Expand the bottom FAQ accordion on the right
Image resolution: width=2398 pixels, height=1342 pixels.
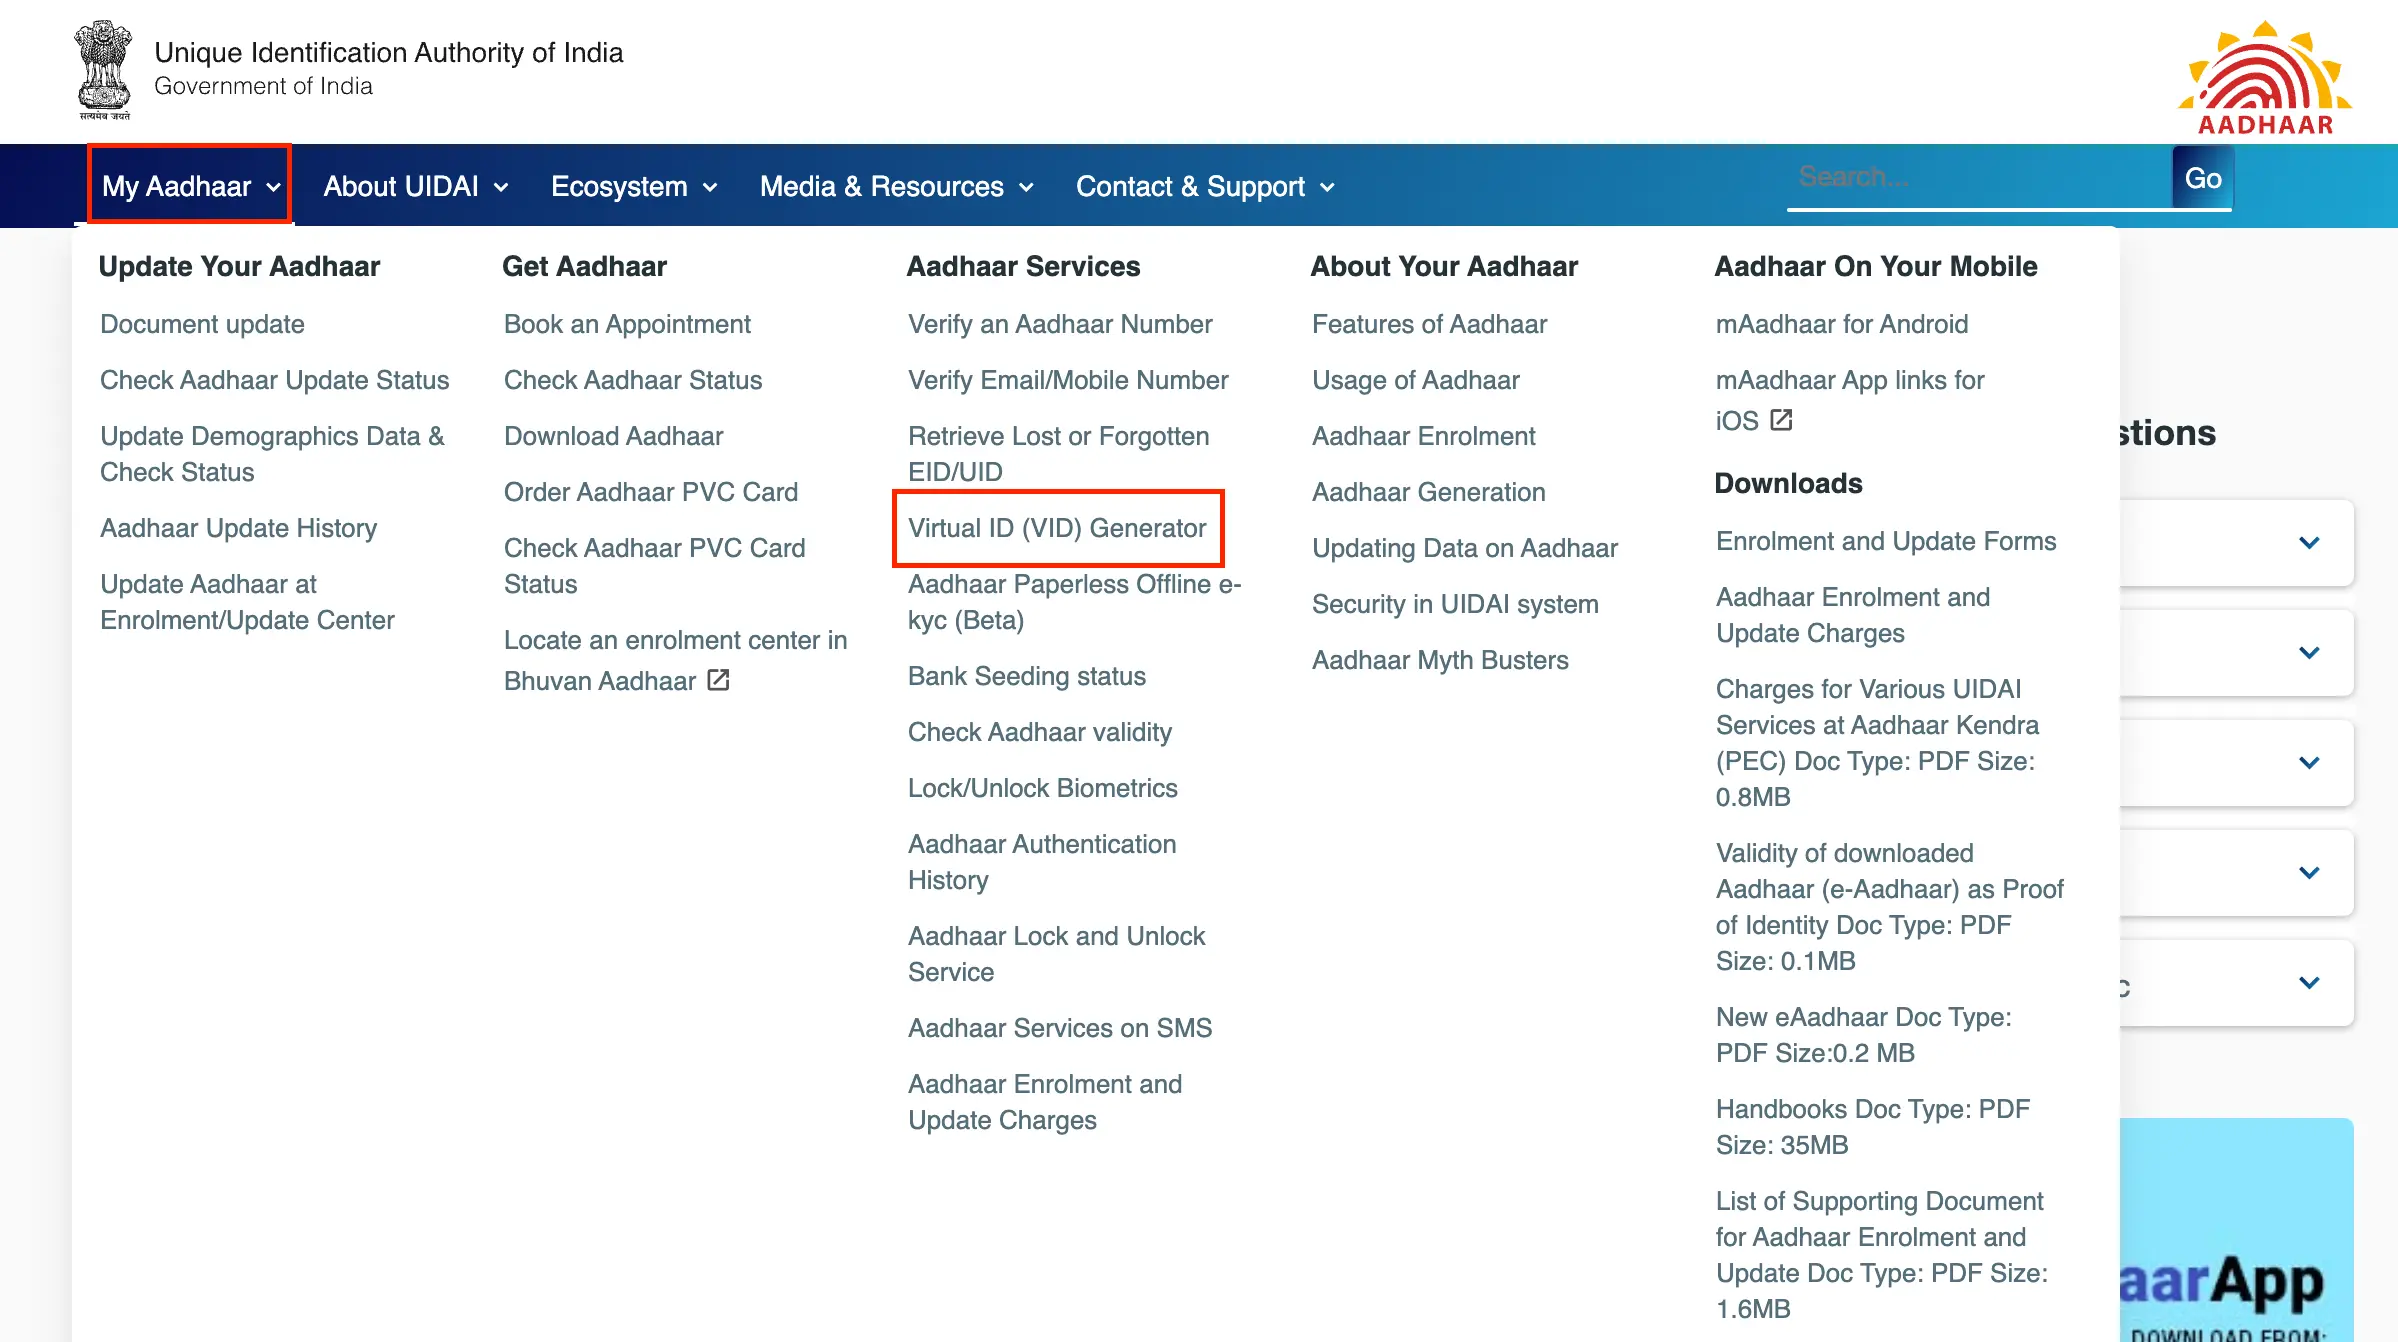[x=2308, y=982]
